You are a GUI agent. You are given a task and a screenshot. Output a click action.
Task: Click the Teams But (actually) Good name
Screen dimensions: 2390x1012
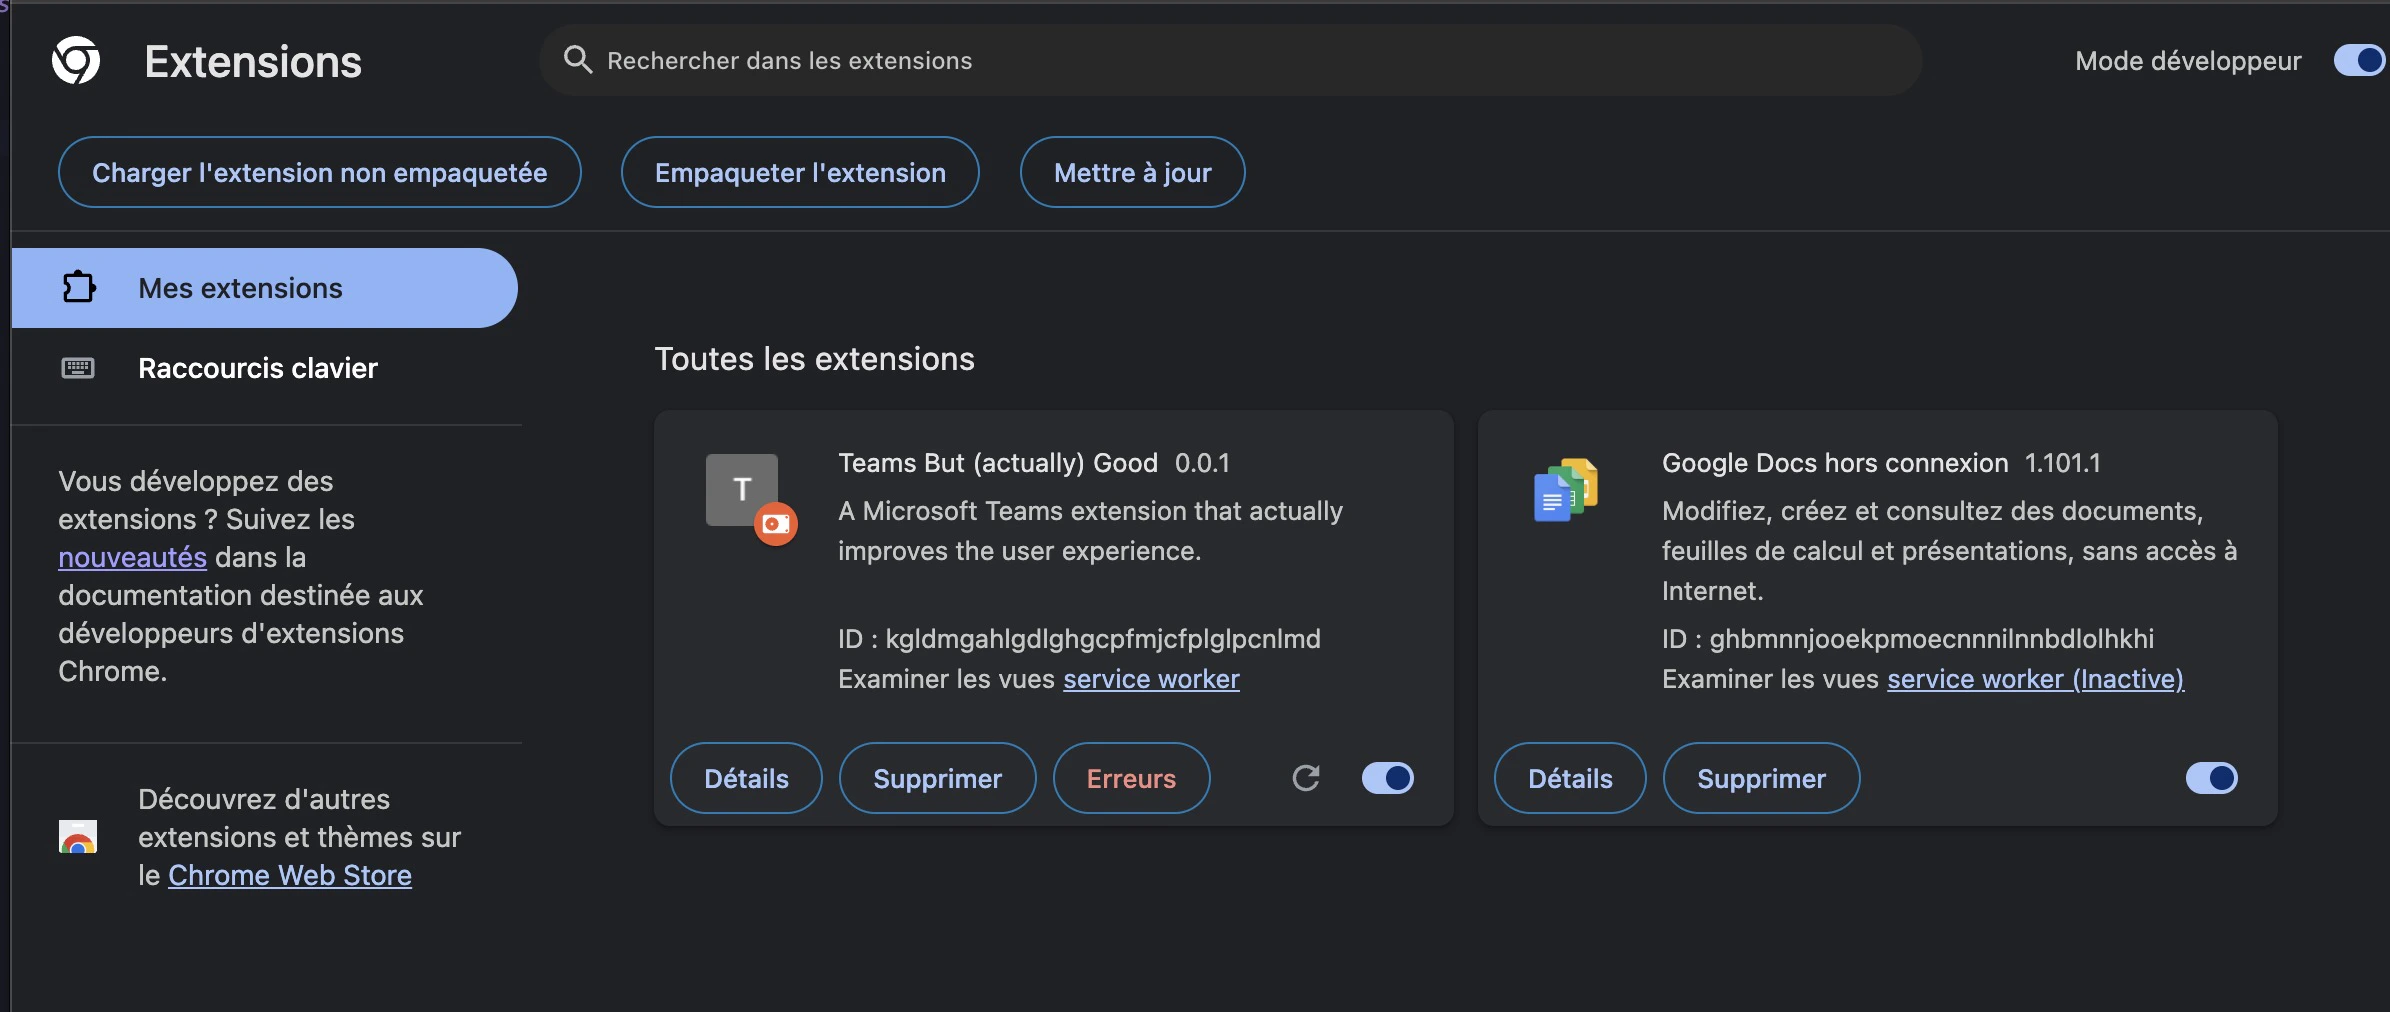(x=998, y=463)
